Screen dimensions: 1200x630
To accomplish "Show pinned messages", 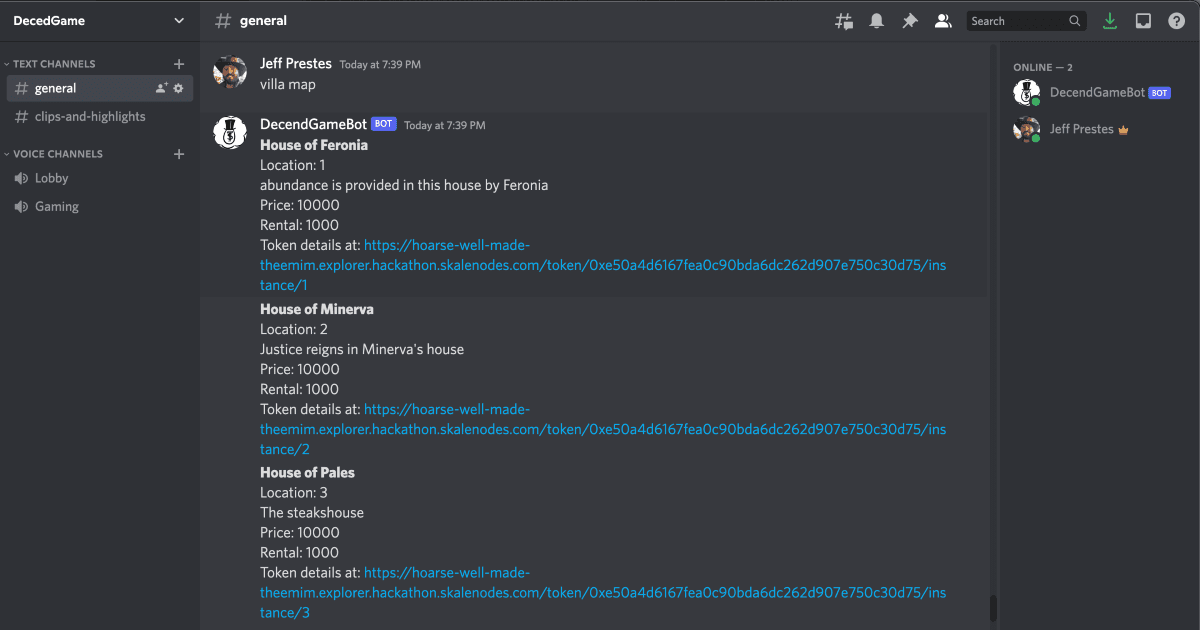I will [910, 21].
